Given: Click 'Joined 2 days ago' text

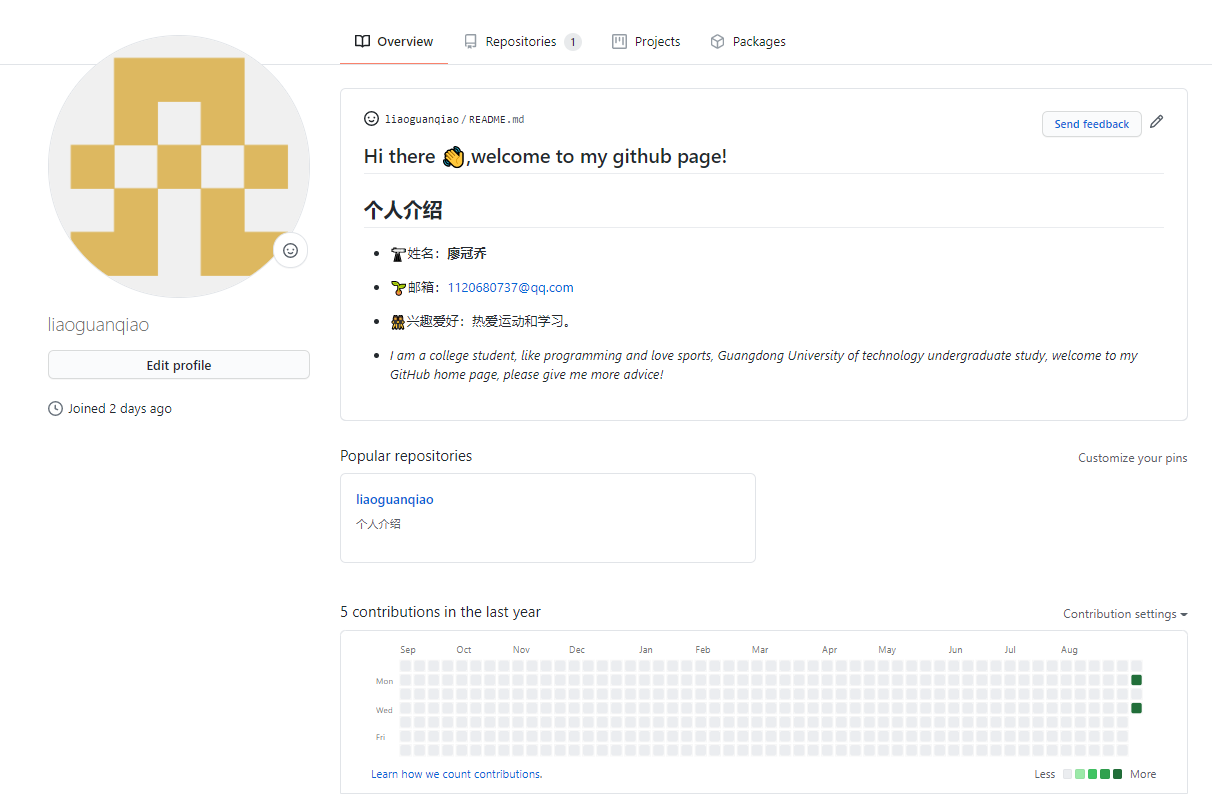Looking at the screenshot, I should (x=120, y=408).
